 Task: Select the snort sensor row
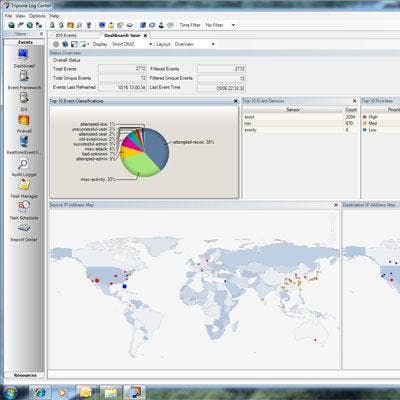(300, 117)
